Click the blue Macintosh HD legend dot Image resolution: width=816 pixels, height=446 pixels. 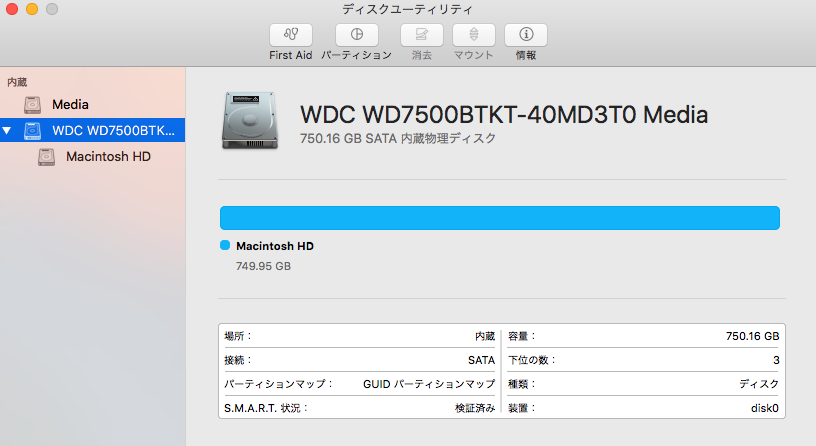click(x=225, y=245)
